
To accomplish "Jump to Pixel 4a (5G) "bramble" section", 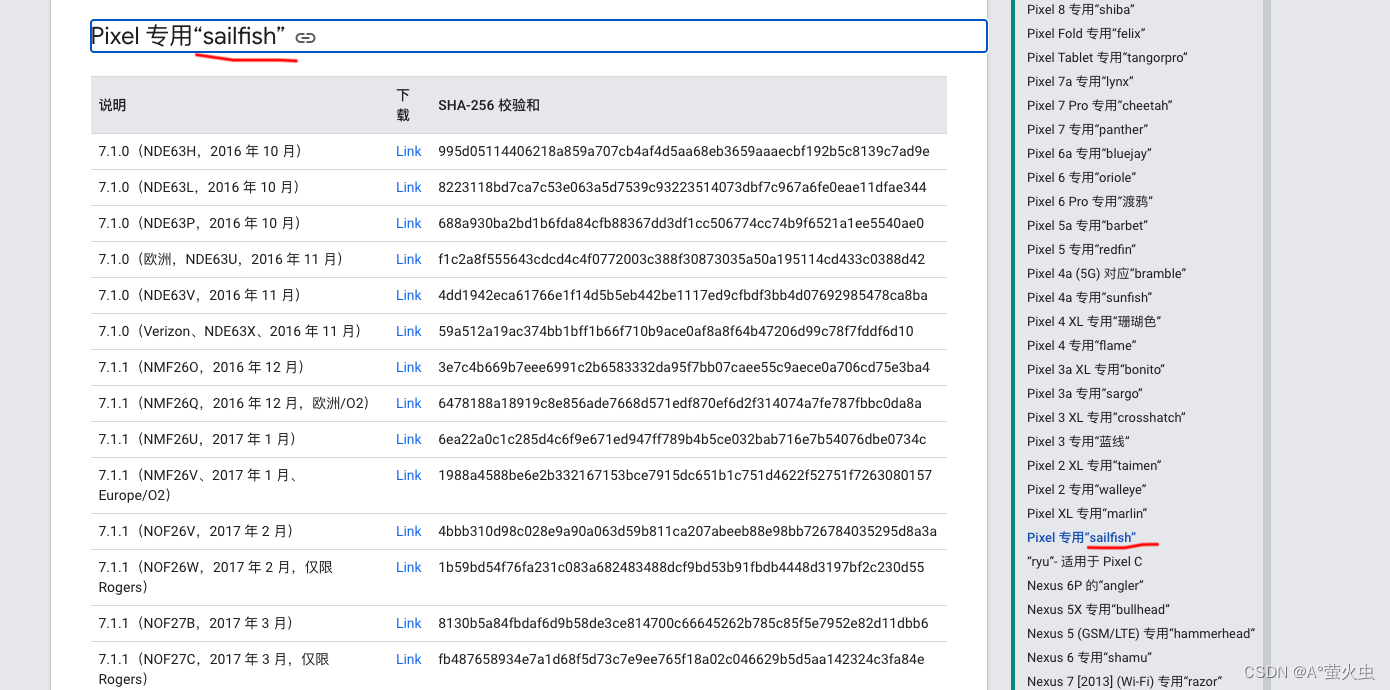I will tap(1106, 273).
